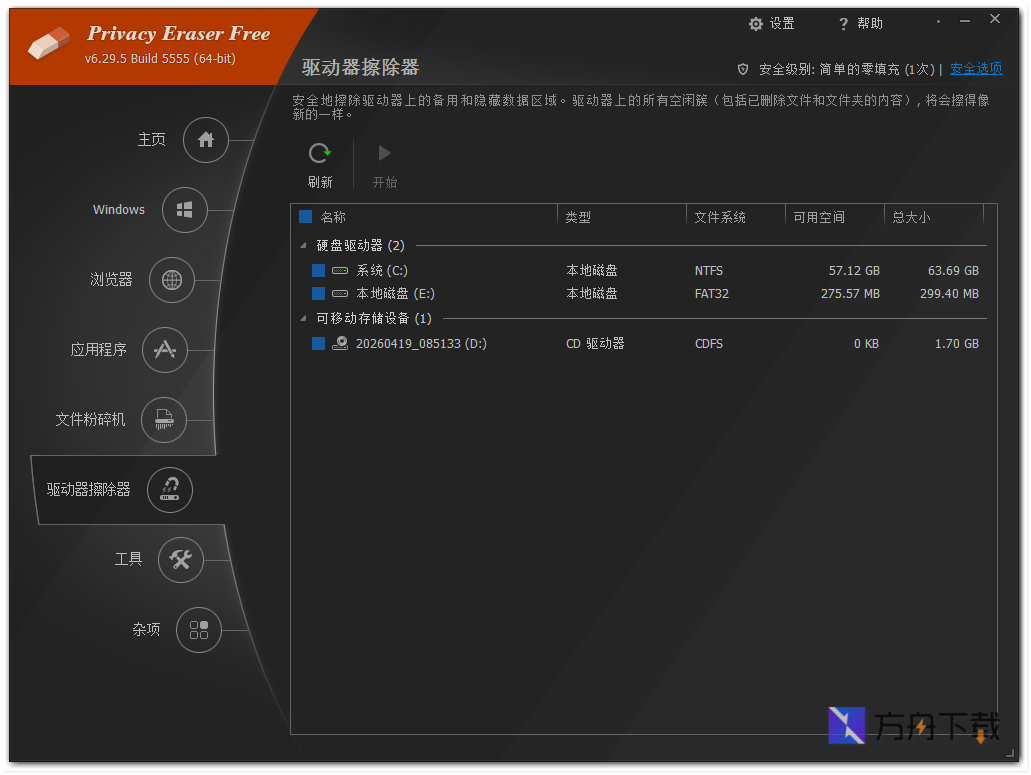Click the drive icon beside 系统 (C:)
1031x775 pixels.
click(x=340, y=270)
